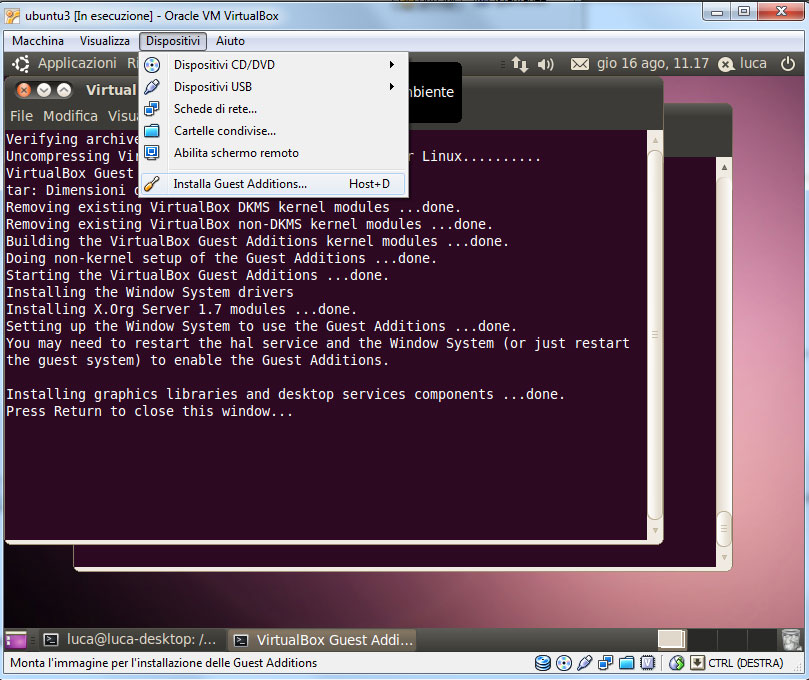Click network adapter status bar icon
The width and height of the screenshot is (809, 680).
point(605,663)
